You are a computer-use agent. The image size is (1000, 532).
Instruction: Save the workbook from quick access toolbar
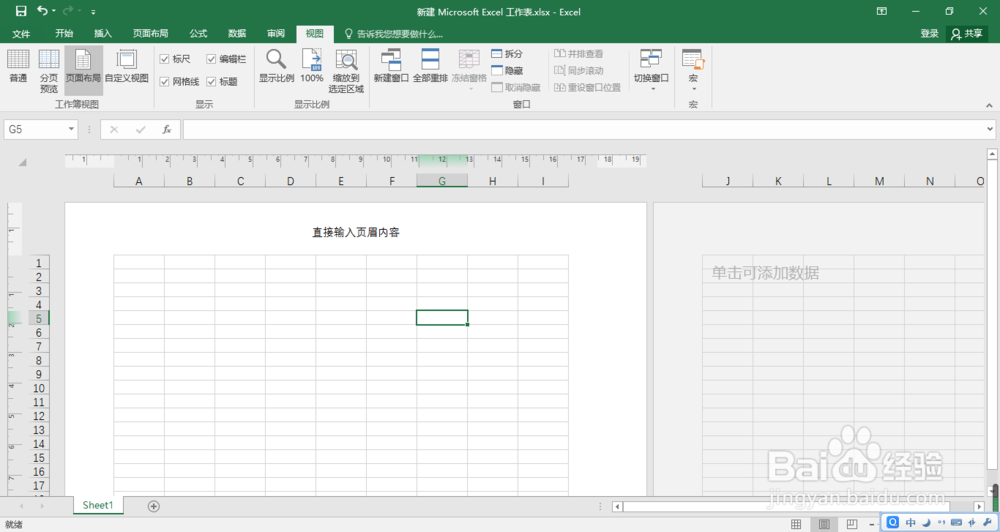point(21,11)
